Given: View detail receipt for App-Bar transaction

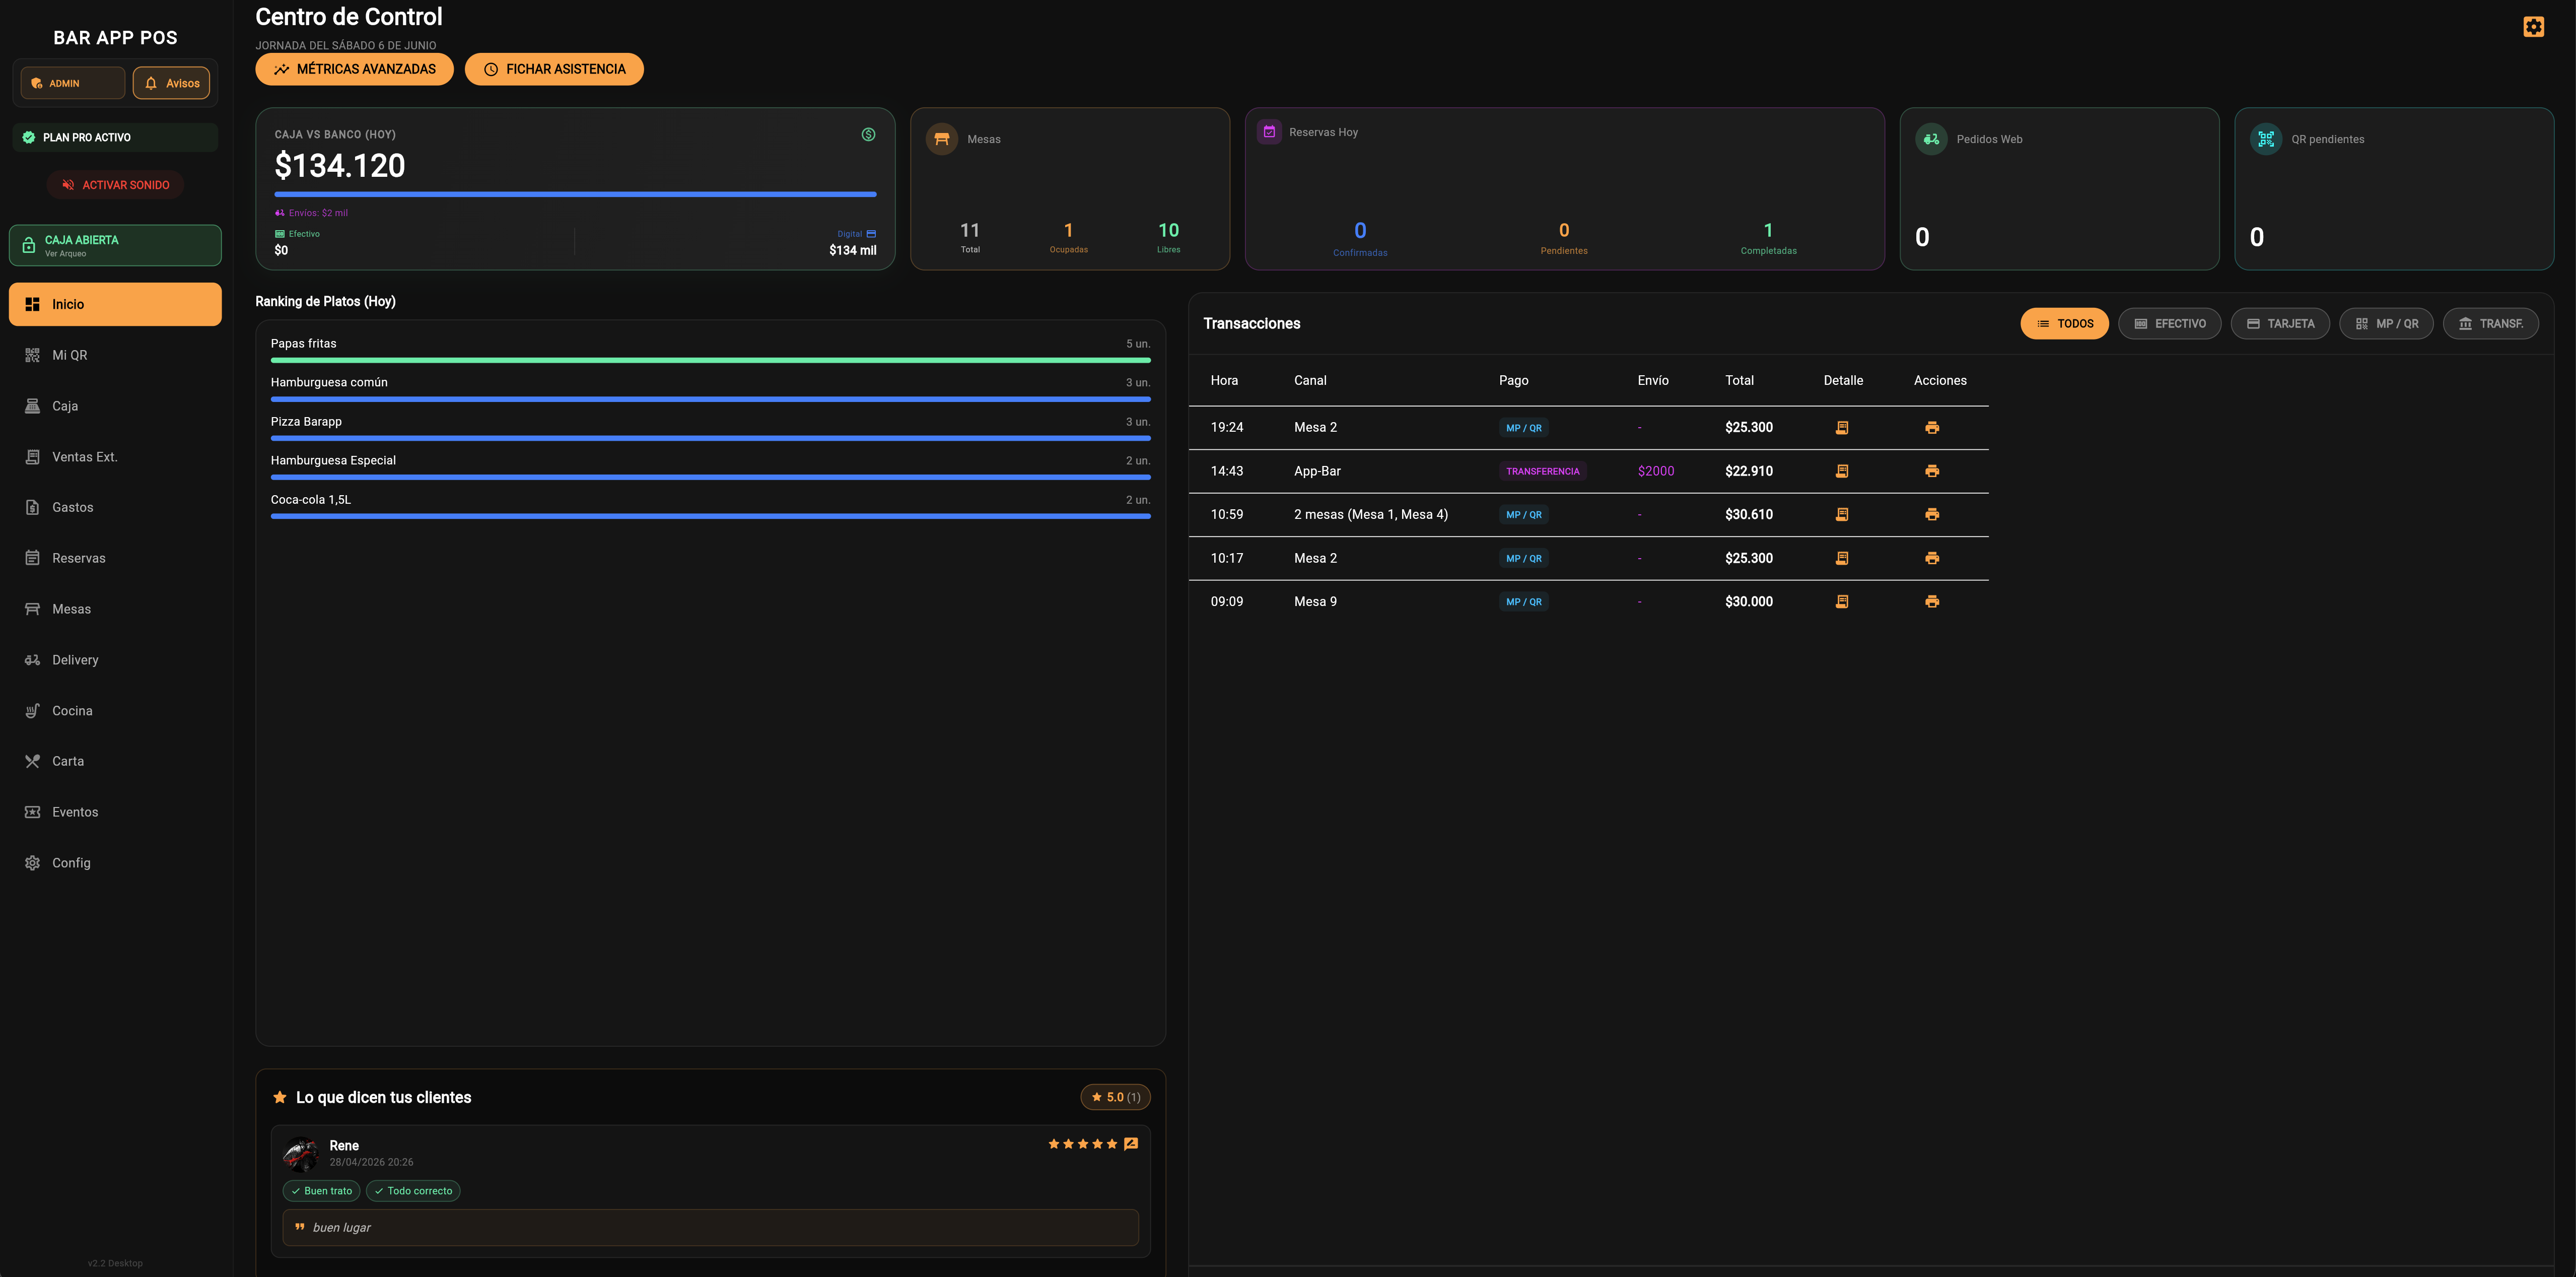Looking at the screenshot, I should (1842, 471).
